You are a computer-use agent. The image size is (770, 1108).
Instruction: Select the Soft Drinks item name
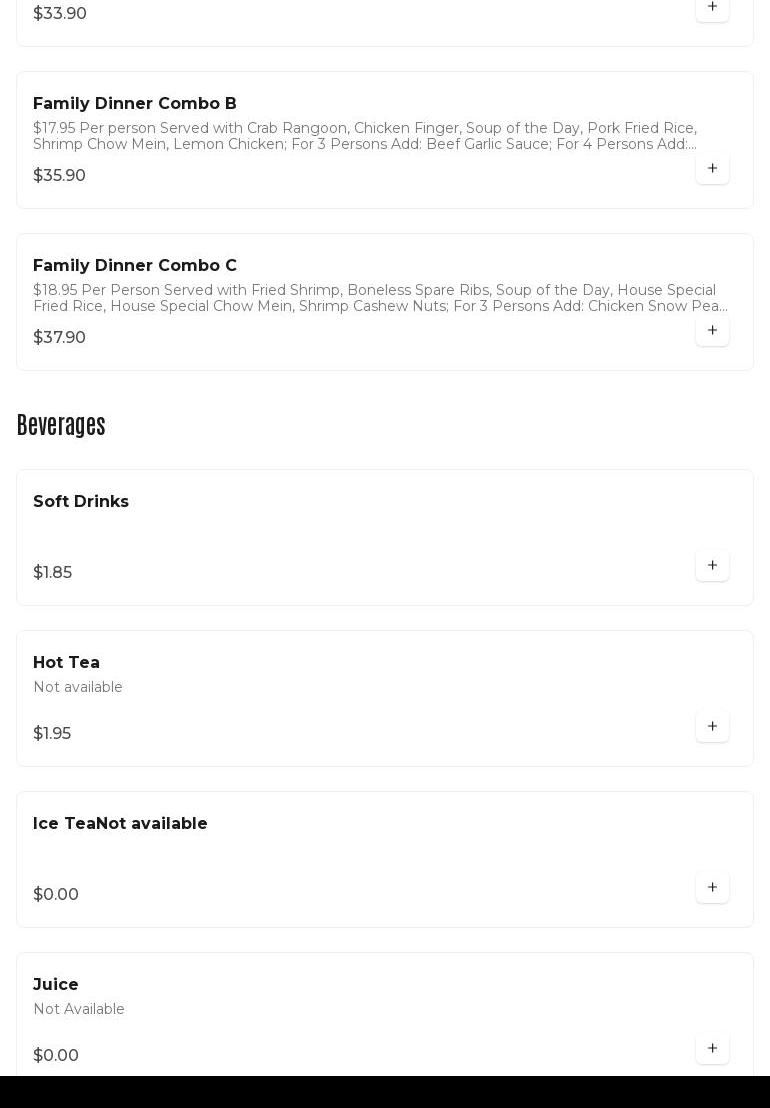pyautogui.click(x=81, y=501)
